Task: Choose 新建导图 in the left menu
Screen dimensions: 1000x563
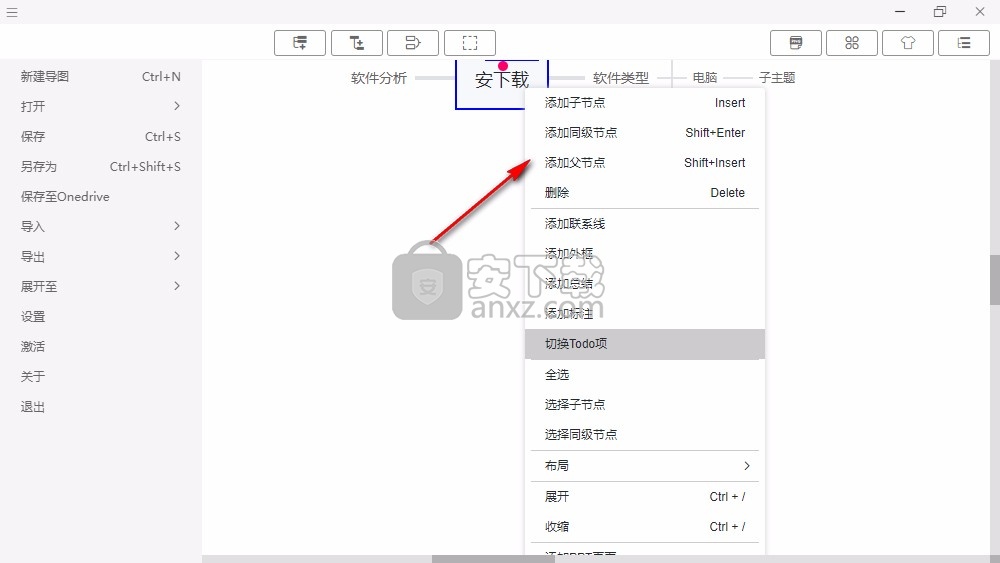Action: (x=100, y=77)
